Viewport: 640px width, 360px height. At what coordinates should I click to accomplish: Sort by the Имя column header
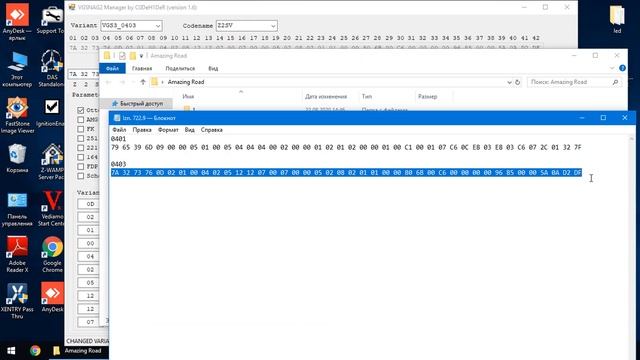(188, 97)
